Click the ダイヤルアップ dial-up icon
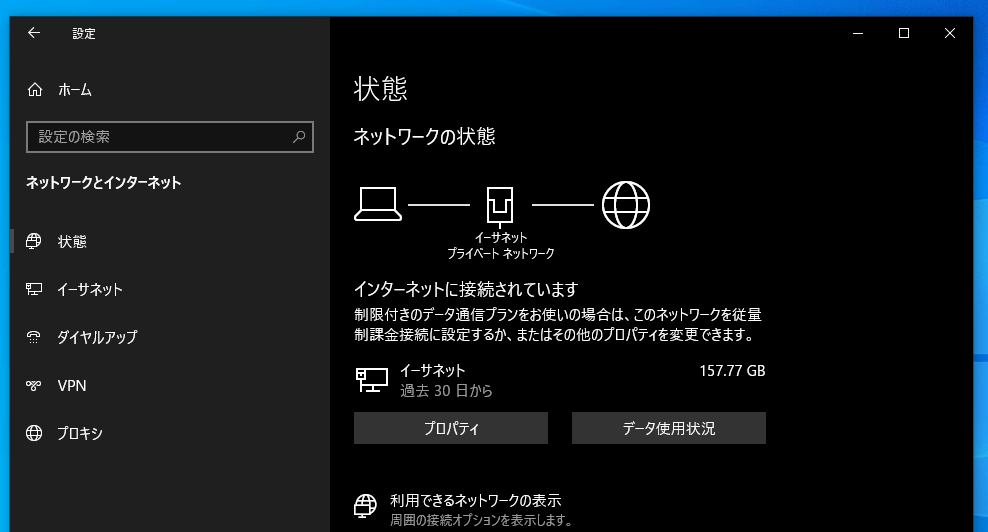988x532 pixels. coord(33,337)
